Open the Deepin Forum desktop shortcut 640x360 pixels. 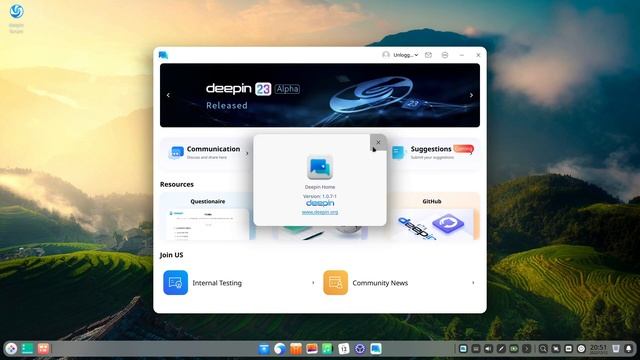[16, 18]
